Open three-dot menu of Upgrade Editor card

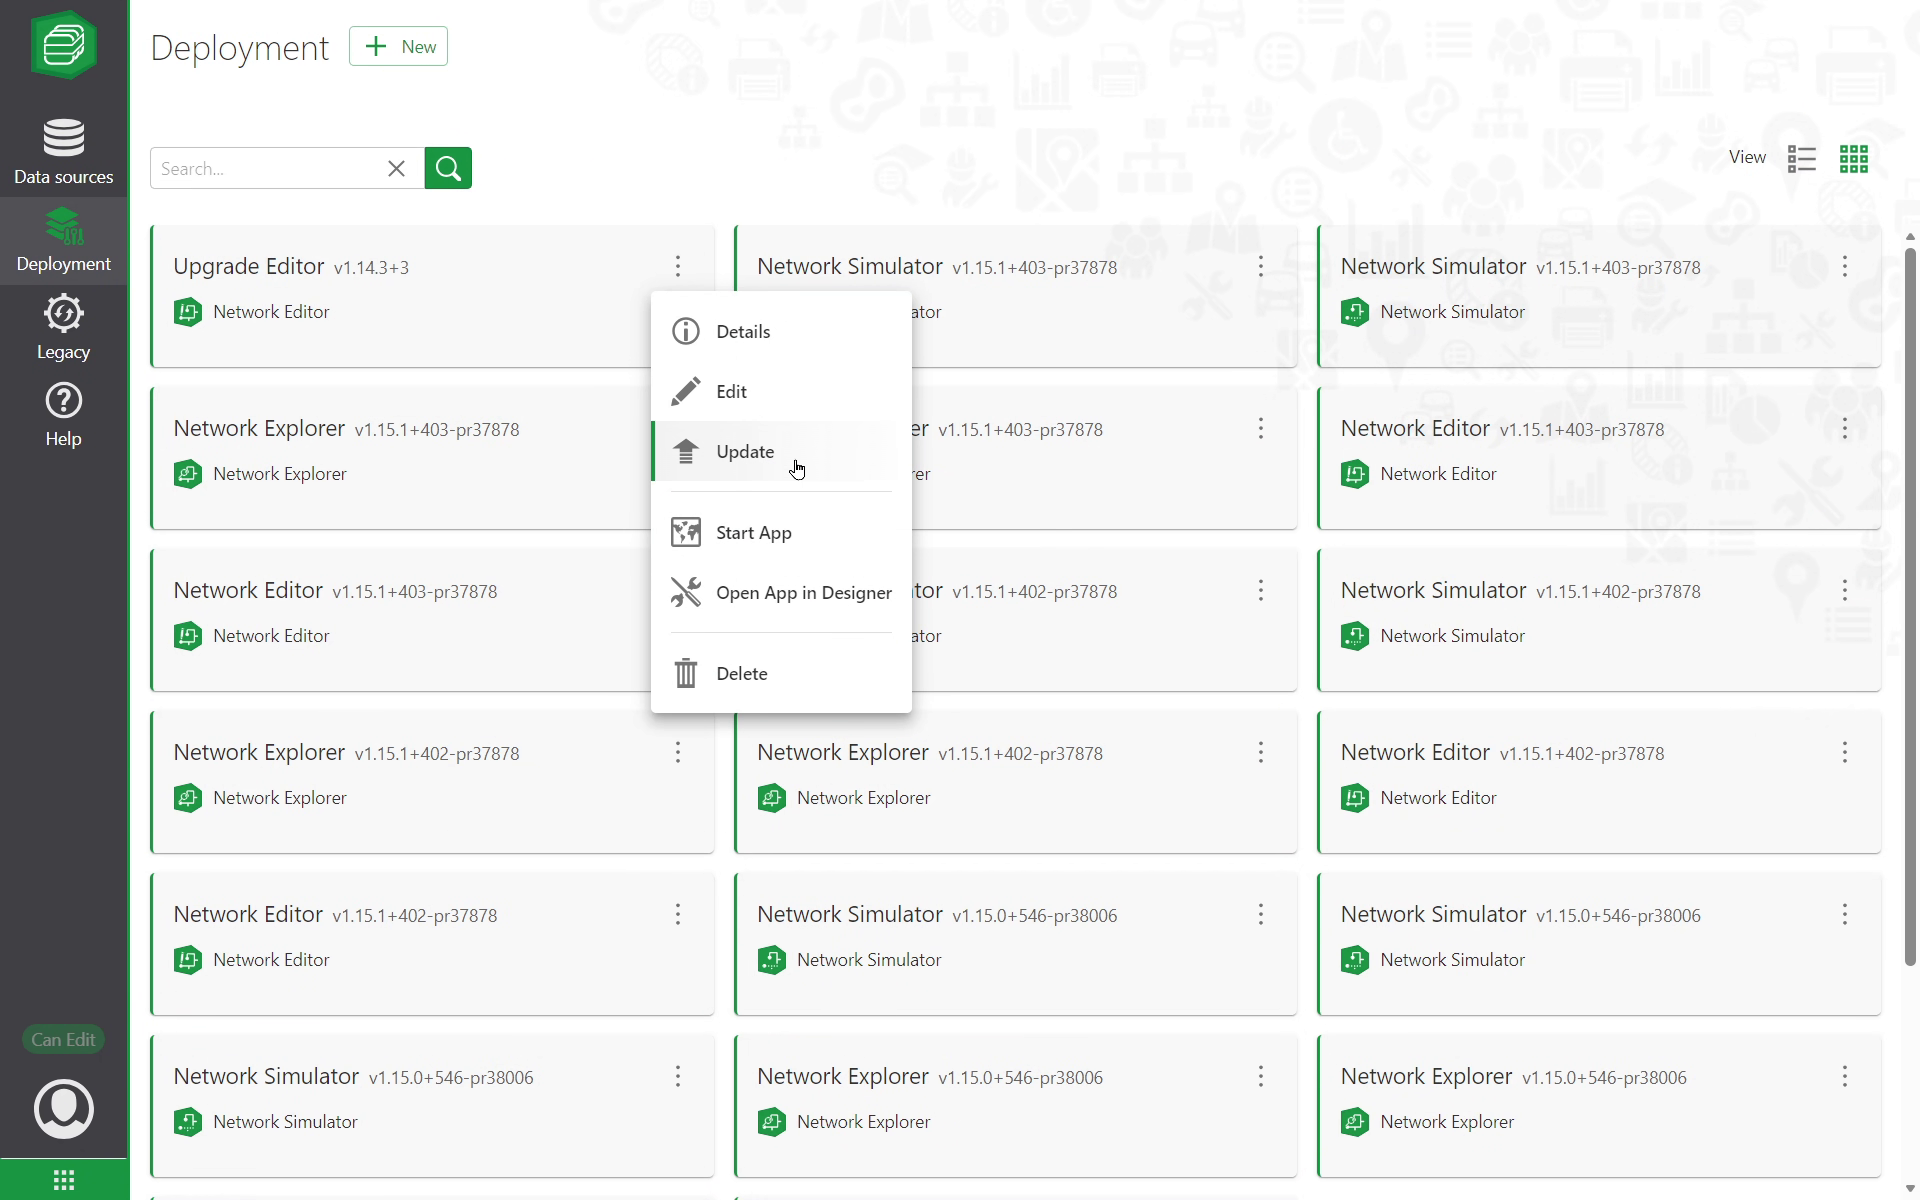tap(677, 266)
